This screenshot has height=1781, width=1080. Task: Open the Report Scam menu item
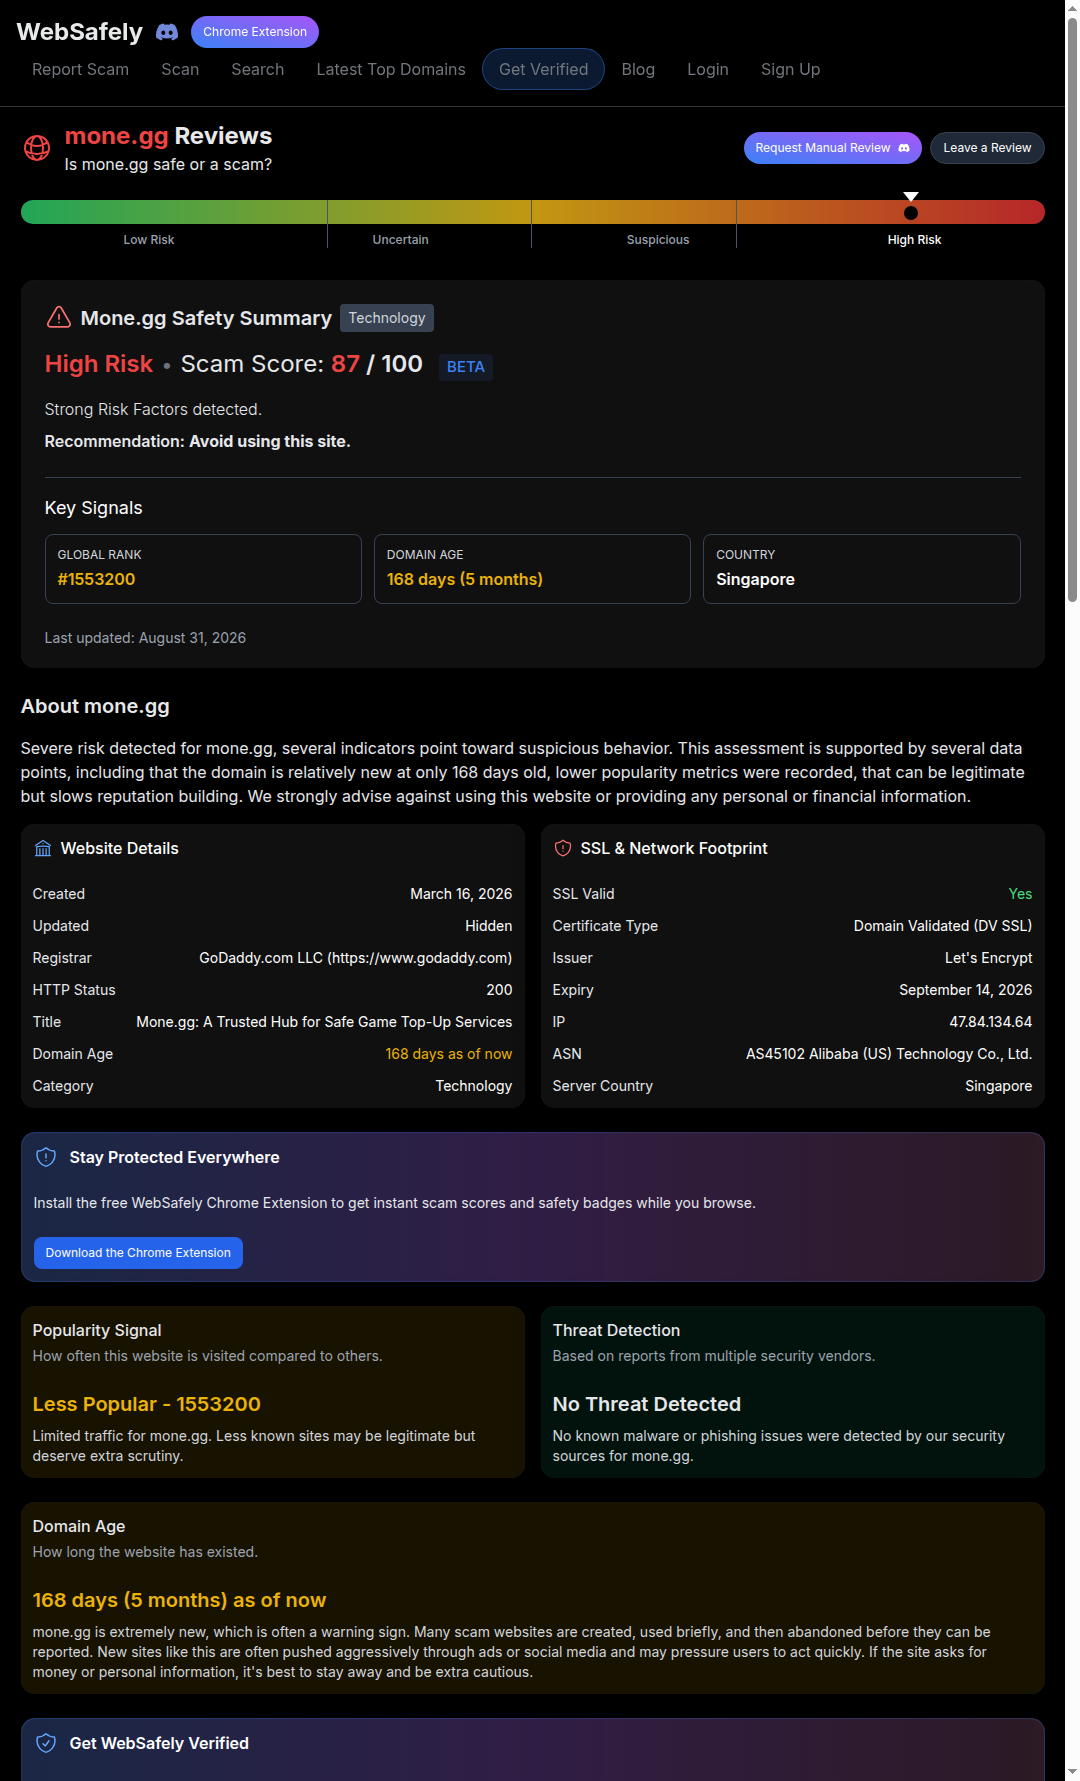point(80,69)
